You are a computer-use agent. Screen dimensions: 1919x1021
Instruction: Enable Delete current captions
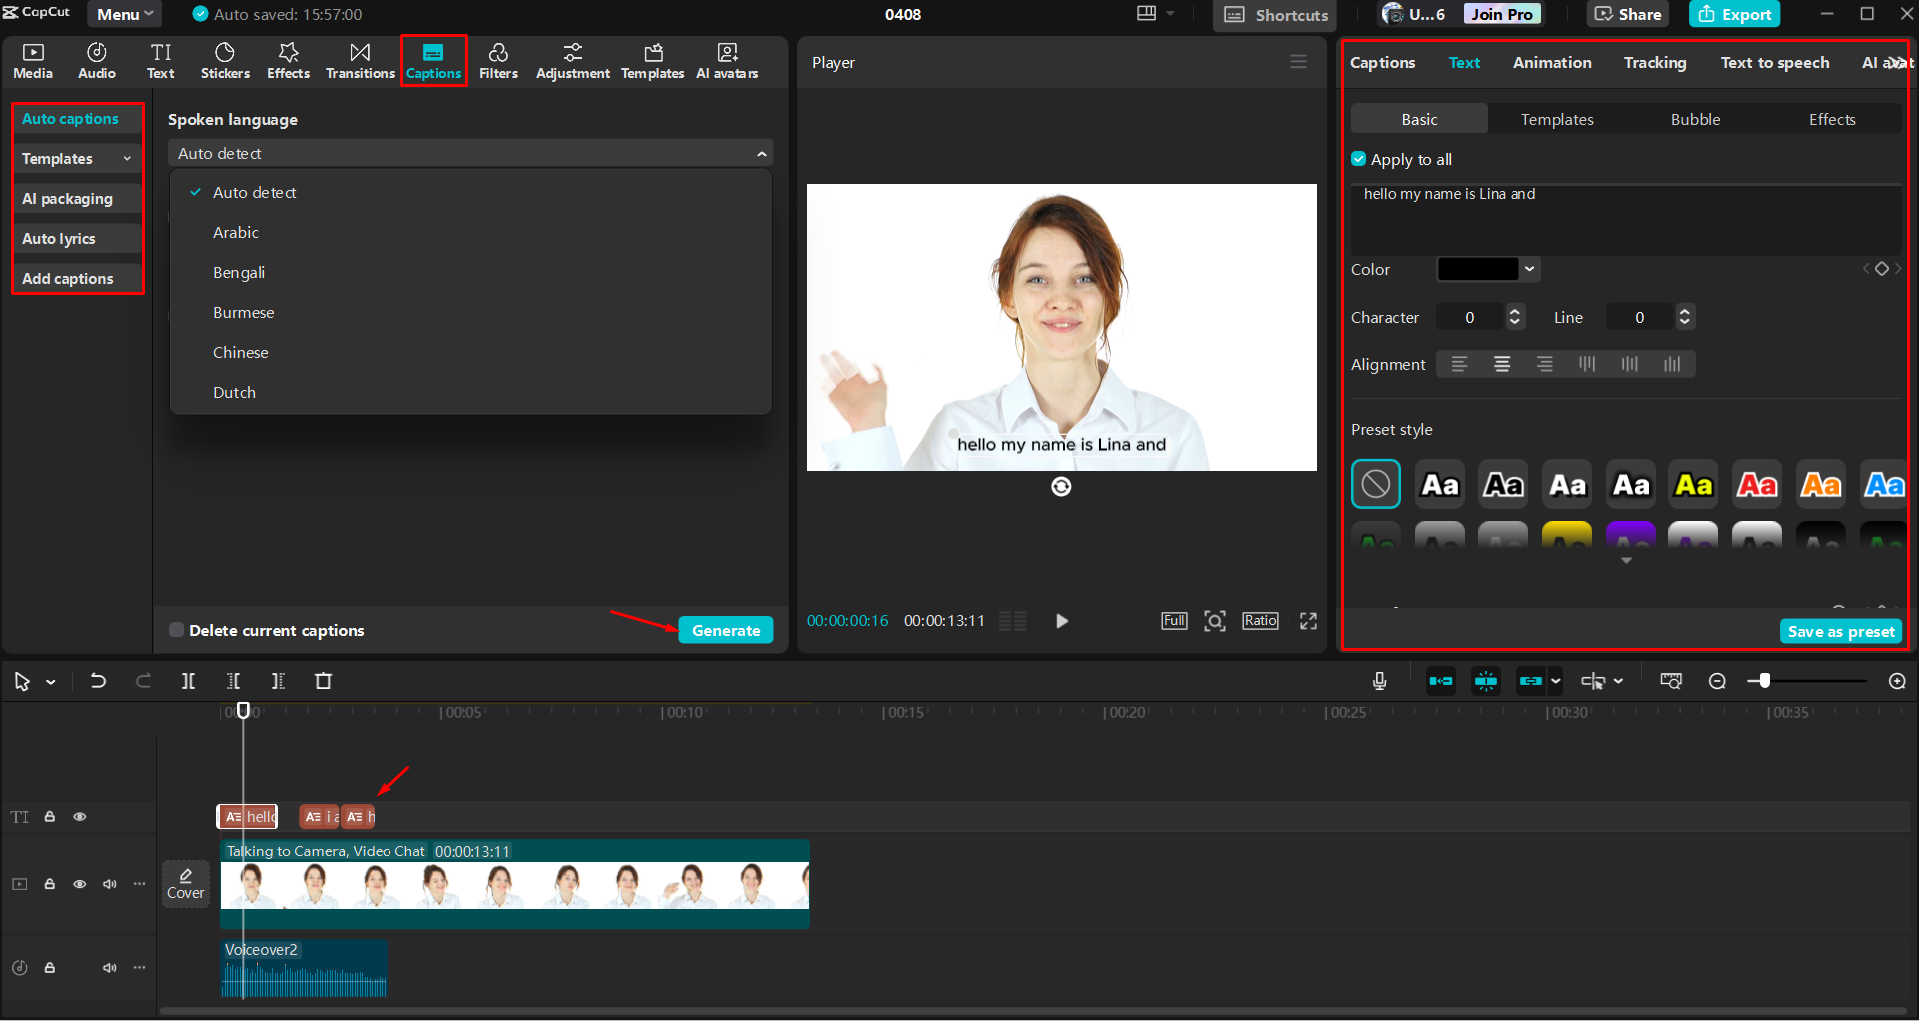[x=176, y=629]
